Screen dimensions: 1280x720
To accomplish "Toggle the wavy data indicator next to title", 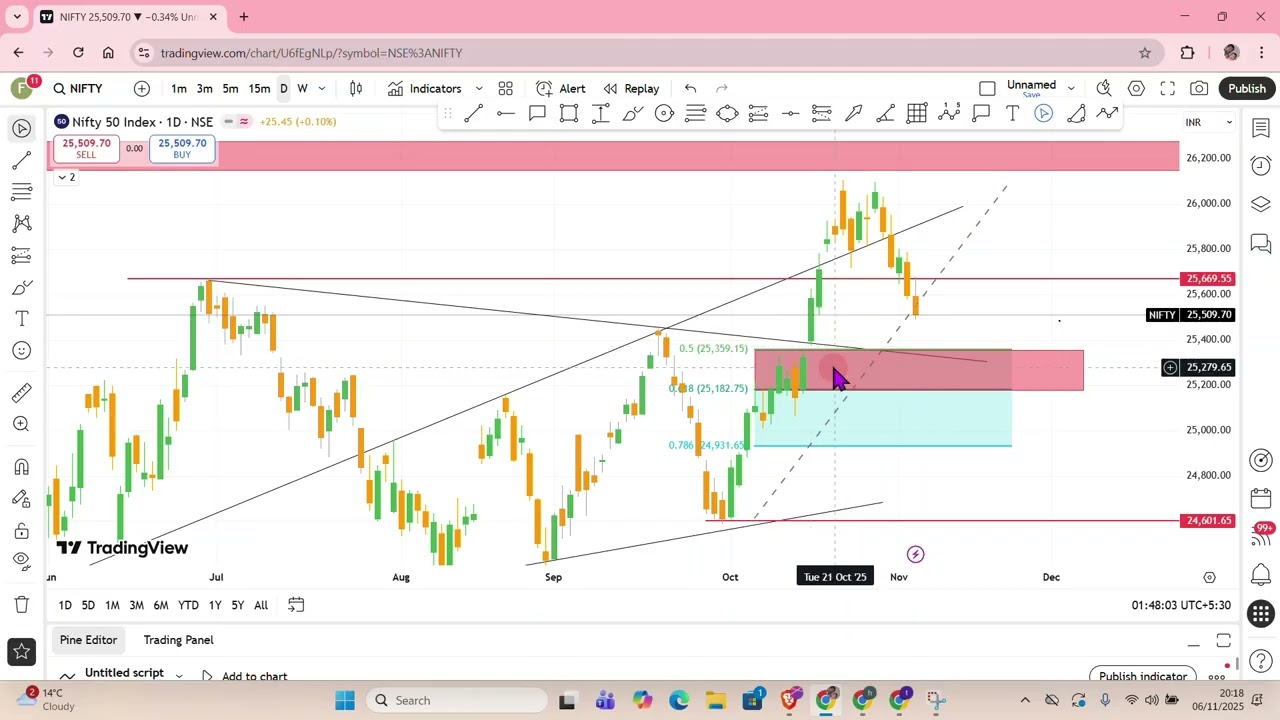I will click(244, 122).
